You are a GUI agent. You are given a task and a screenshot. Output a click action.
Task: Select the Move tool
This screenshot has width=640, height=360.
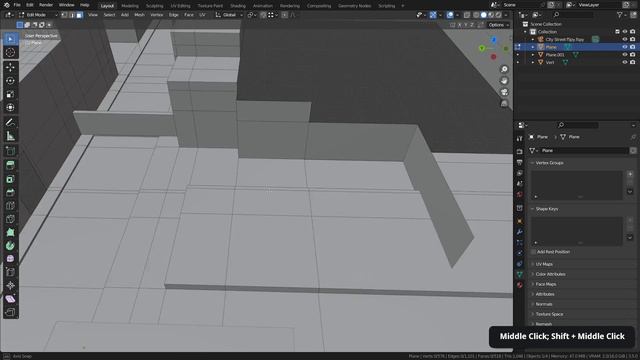[x=10, y=67]
